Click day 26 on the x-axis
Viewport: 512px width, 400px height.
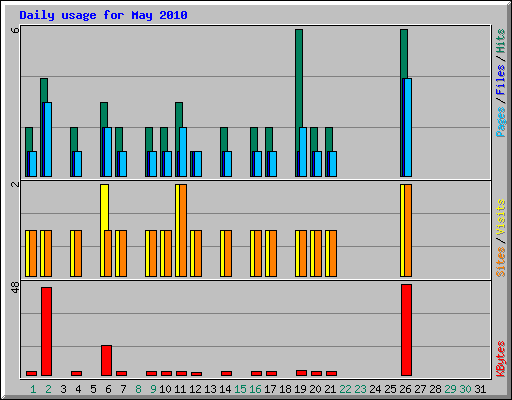pyautogui.click(x=405, y=389)
